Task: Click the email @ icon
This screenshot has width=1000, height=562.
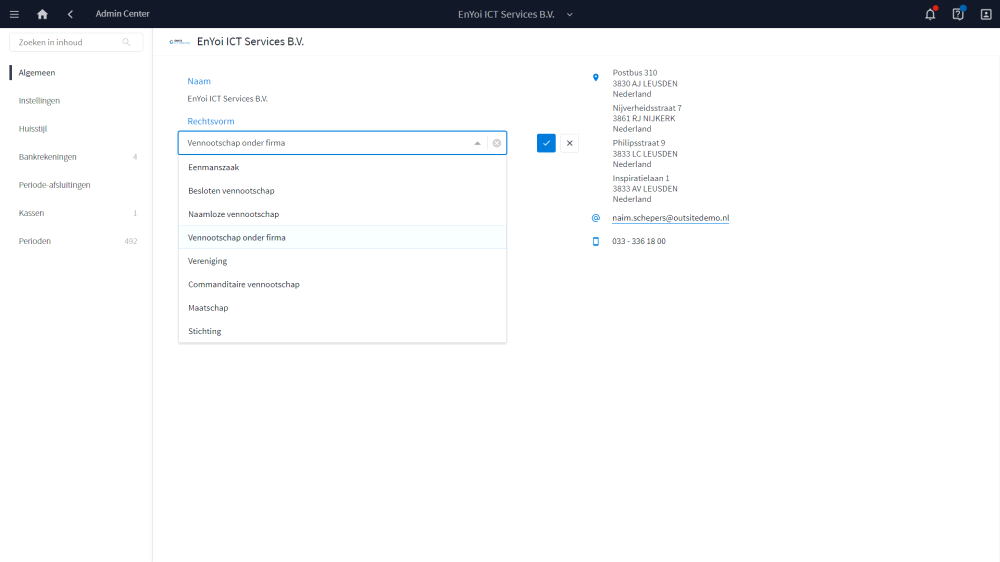Action: pyautogui.click(x=596, y=218)
